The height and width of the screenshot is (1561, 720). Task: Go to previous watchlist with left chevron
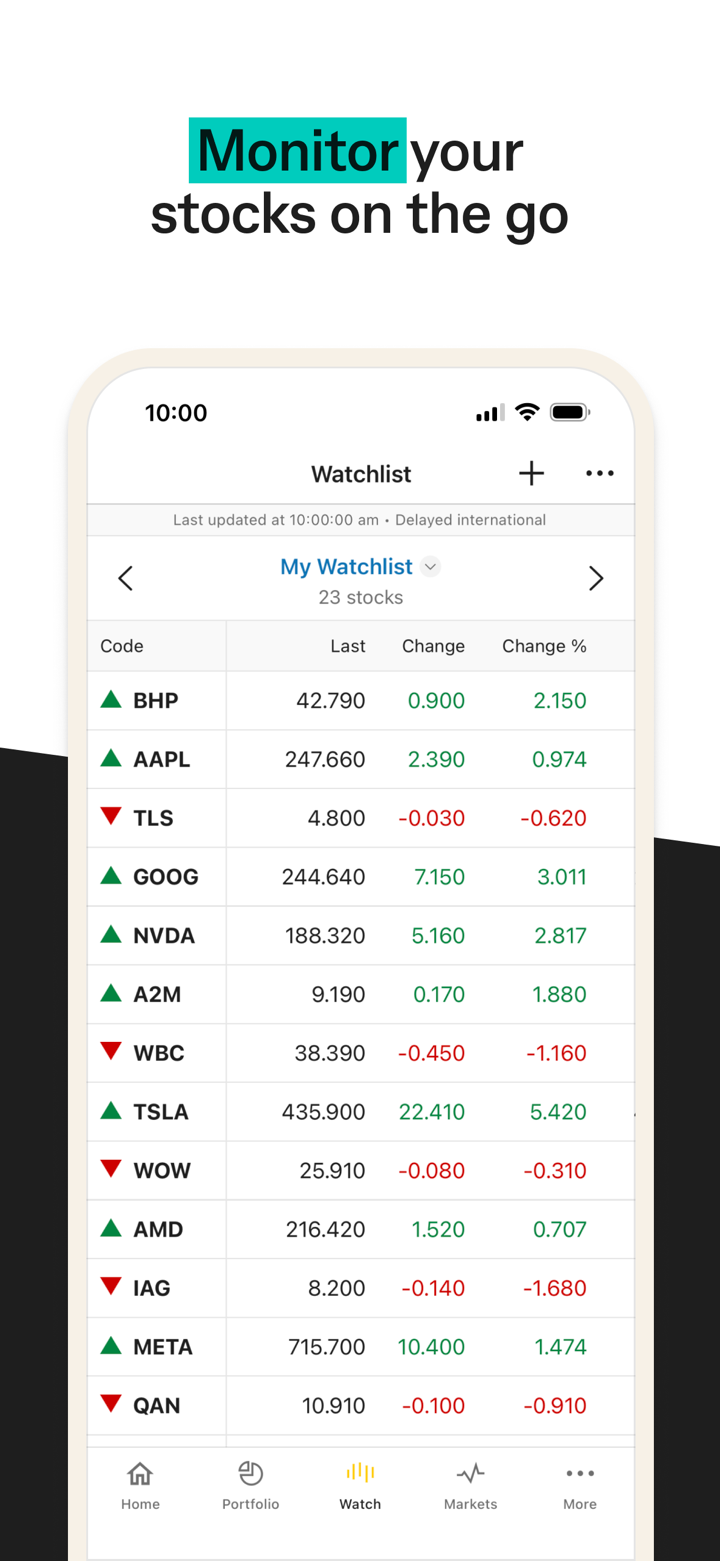(x=126, y=578)
